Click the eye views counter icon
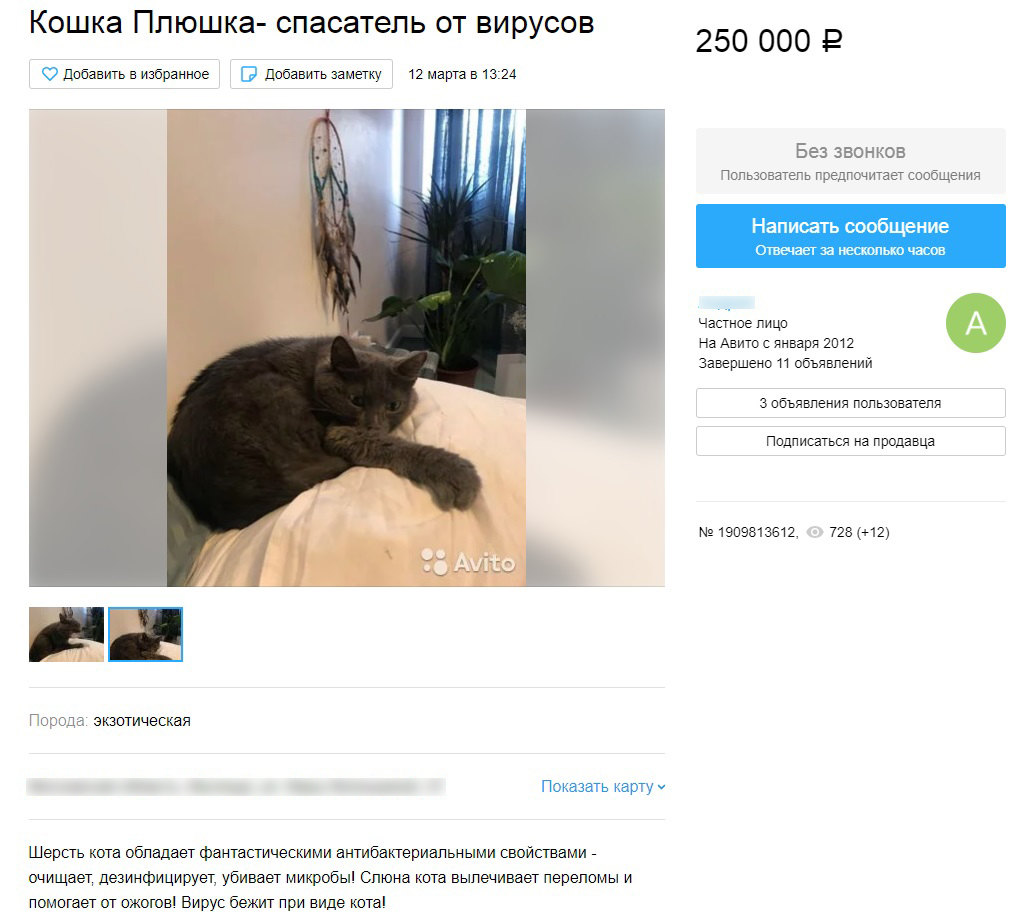This screenshot has height=913, width=1025. pos(815,532)
